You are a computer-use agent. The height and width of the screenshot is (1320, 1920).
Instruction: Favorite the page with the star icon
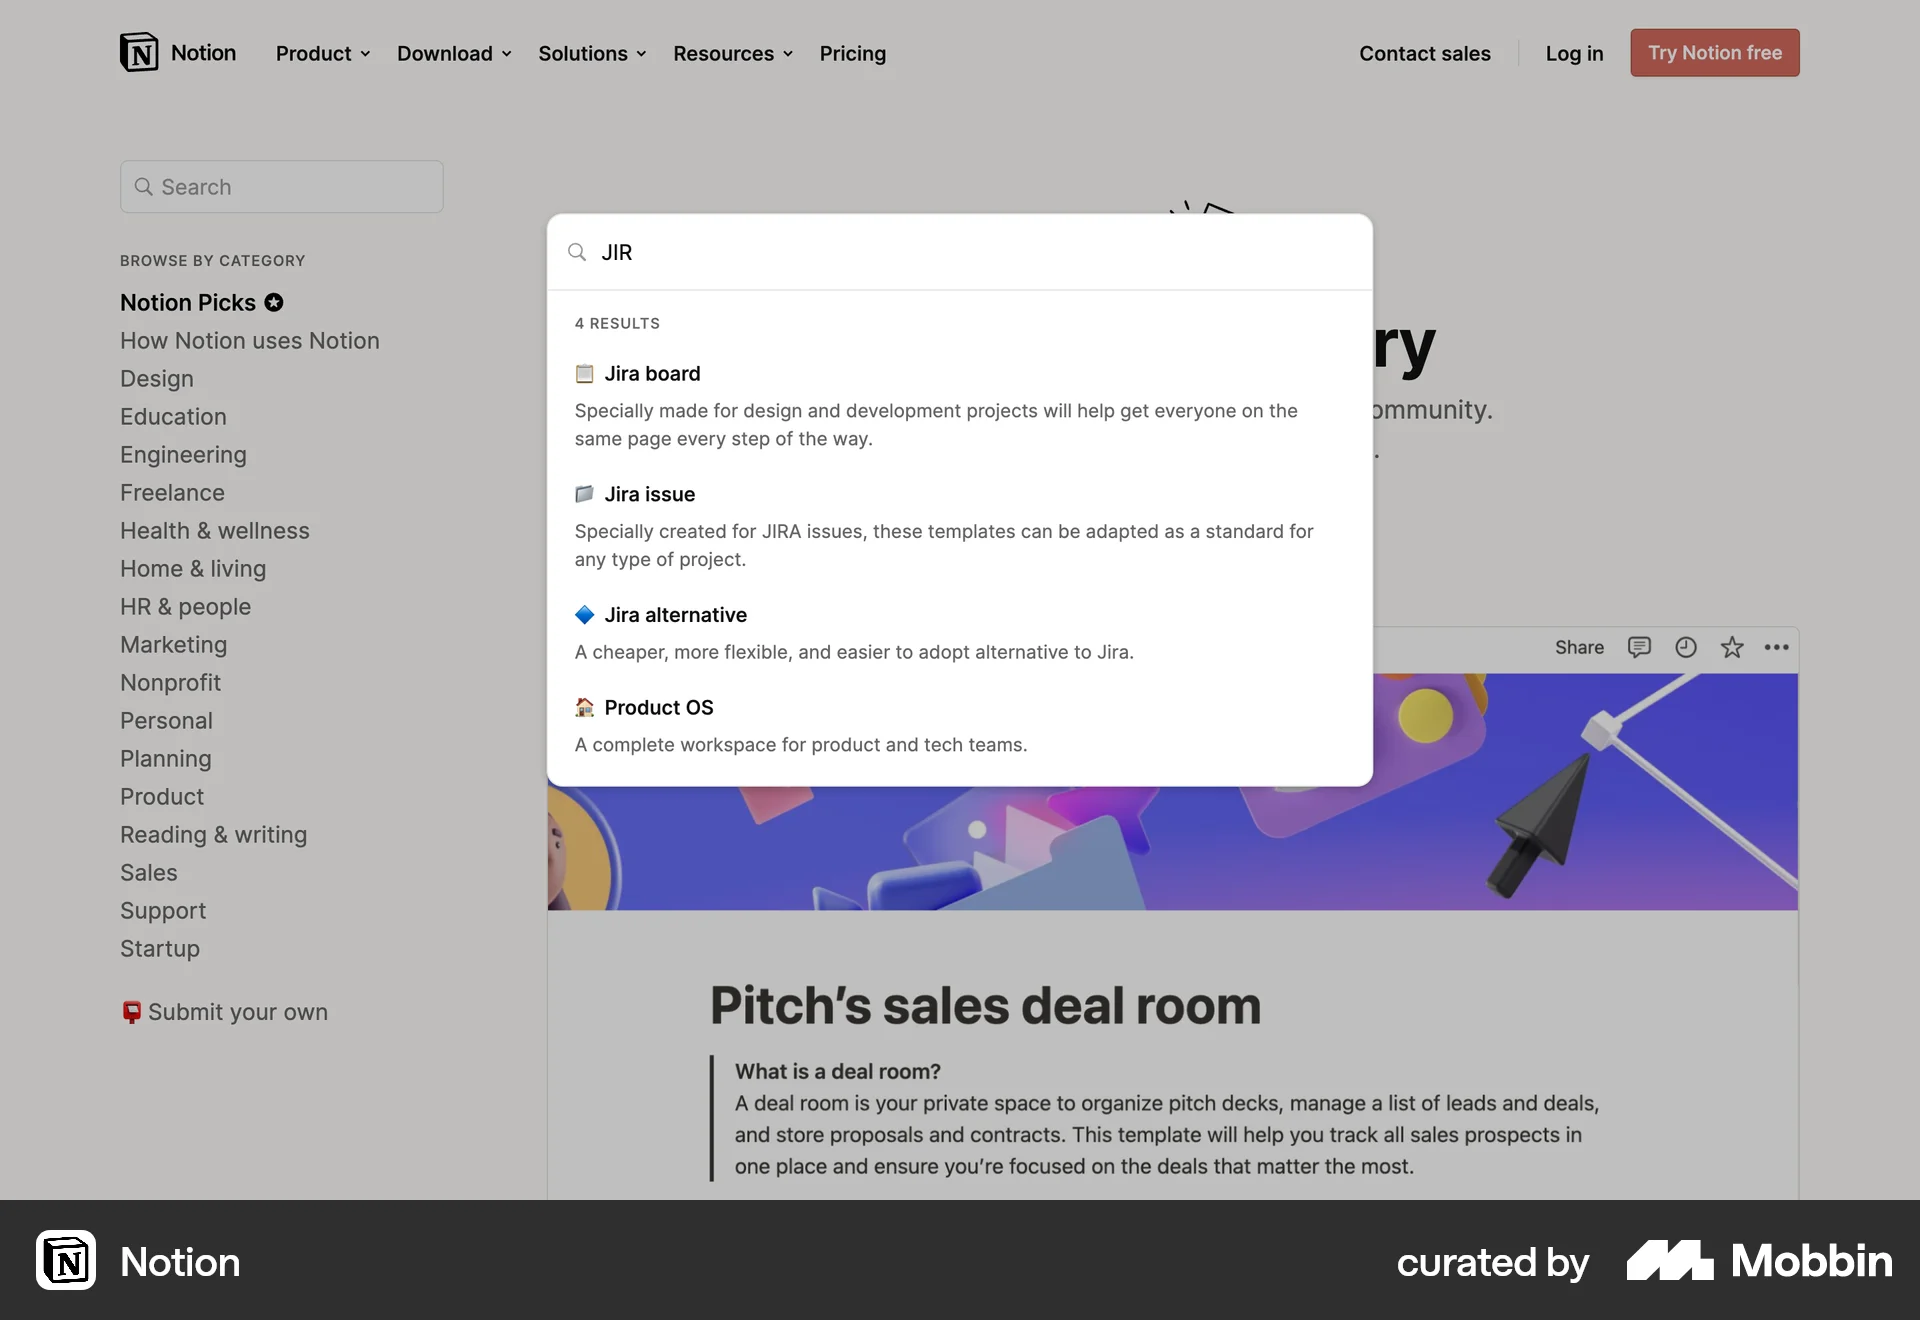[1732, 647]
